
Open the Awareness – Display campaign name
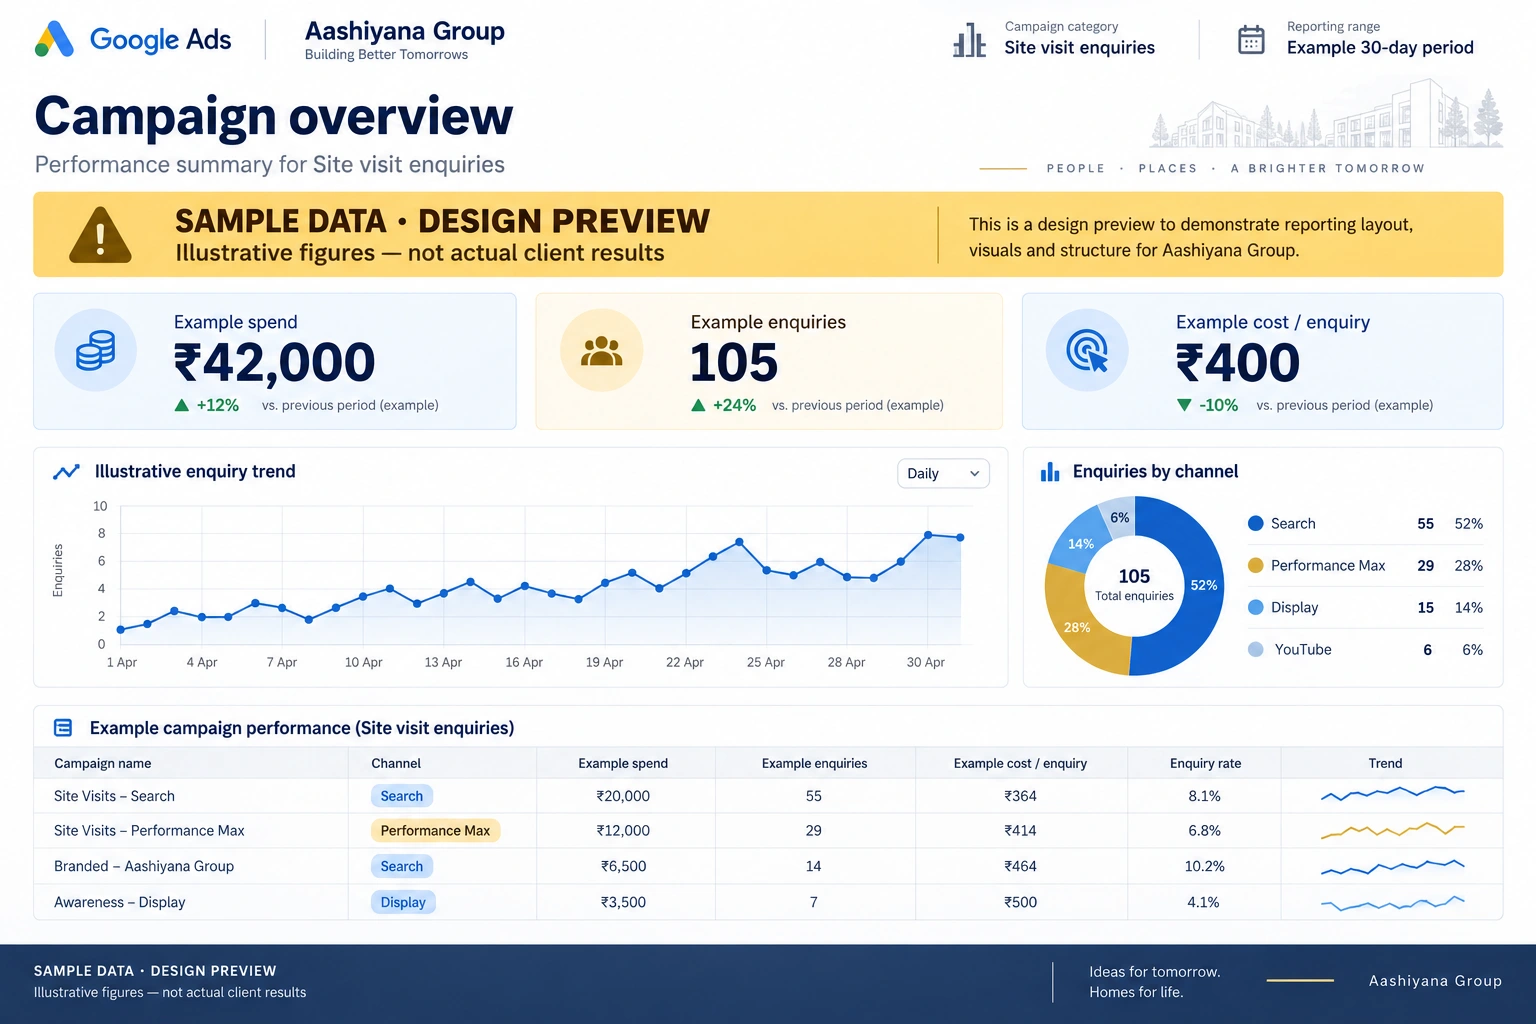(120, 902)
